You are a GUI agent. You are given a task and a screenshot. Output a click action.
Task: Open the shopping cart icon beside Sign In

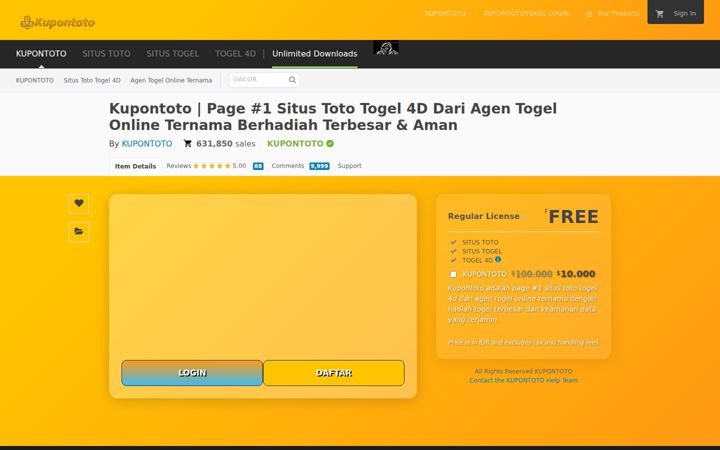(x=660, y=14)
